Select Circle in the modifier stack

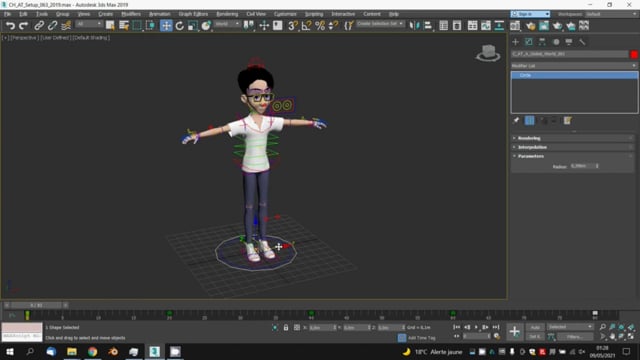click(574, 75)
